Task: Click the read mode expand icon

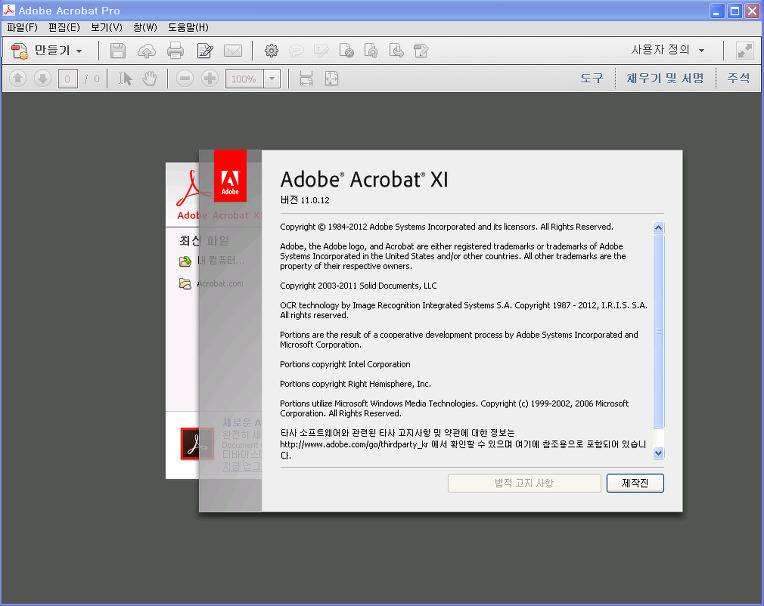Action: [745, 51]
